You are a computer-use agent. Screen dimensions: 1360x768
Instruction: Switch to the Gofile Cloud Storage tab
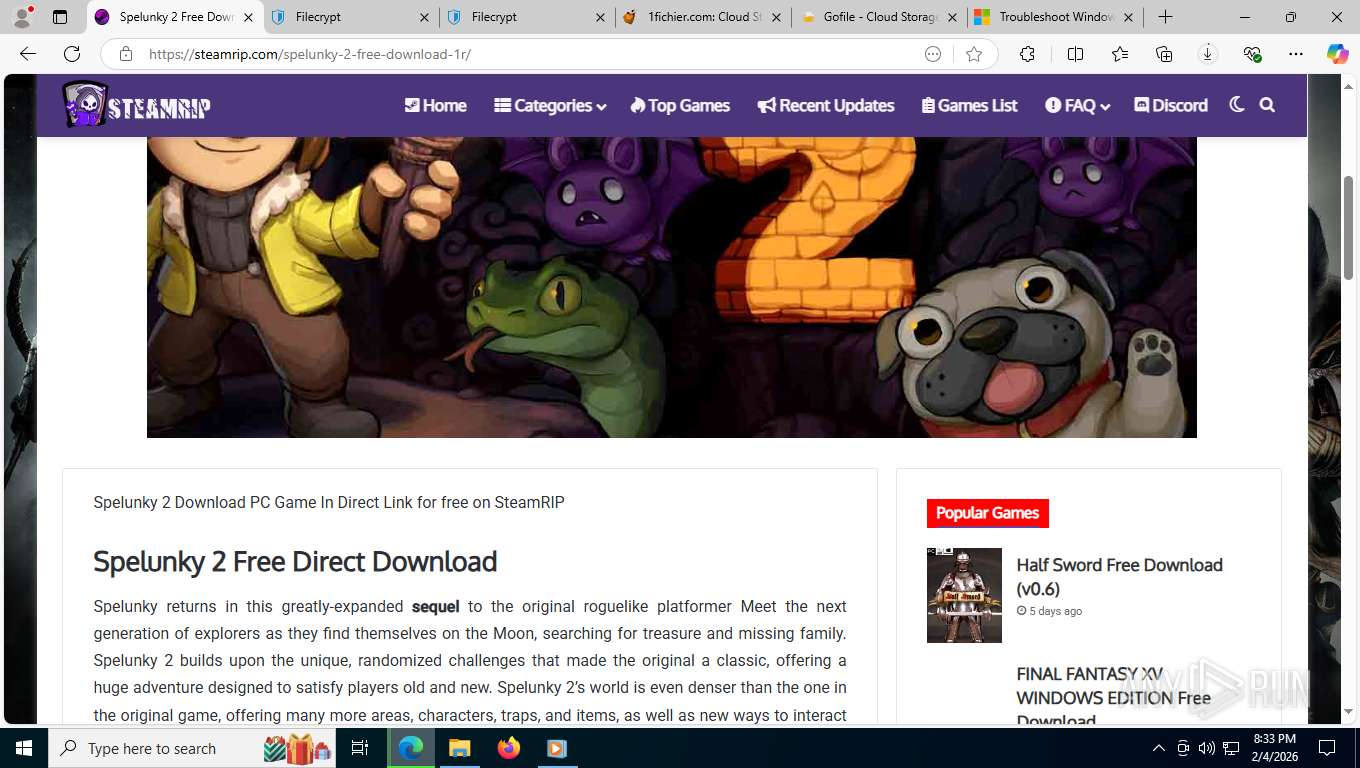coord(878,17)
